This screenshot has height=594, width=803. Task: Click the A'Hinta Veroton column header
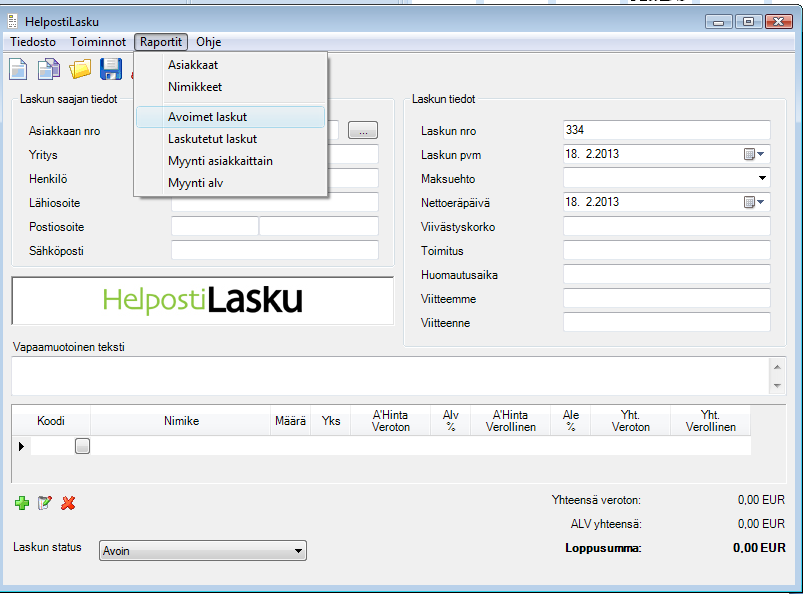point(390,421)
